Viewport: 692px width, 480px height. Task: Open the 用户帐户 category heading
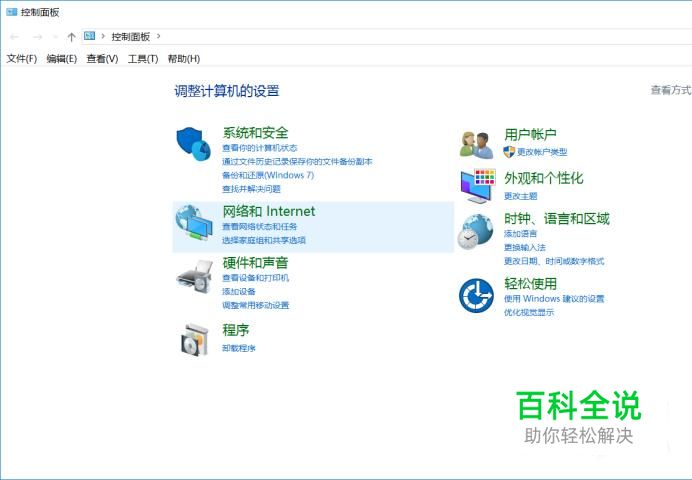pos(530,135)
